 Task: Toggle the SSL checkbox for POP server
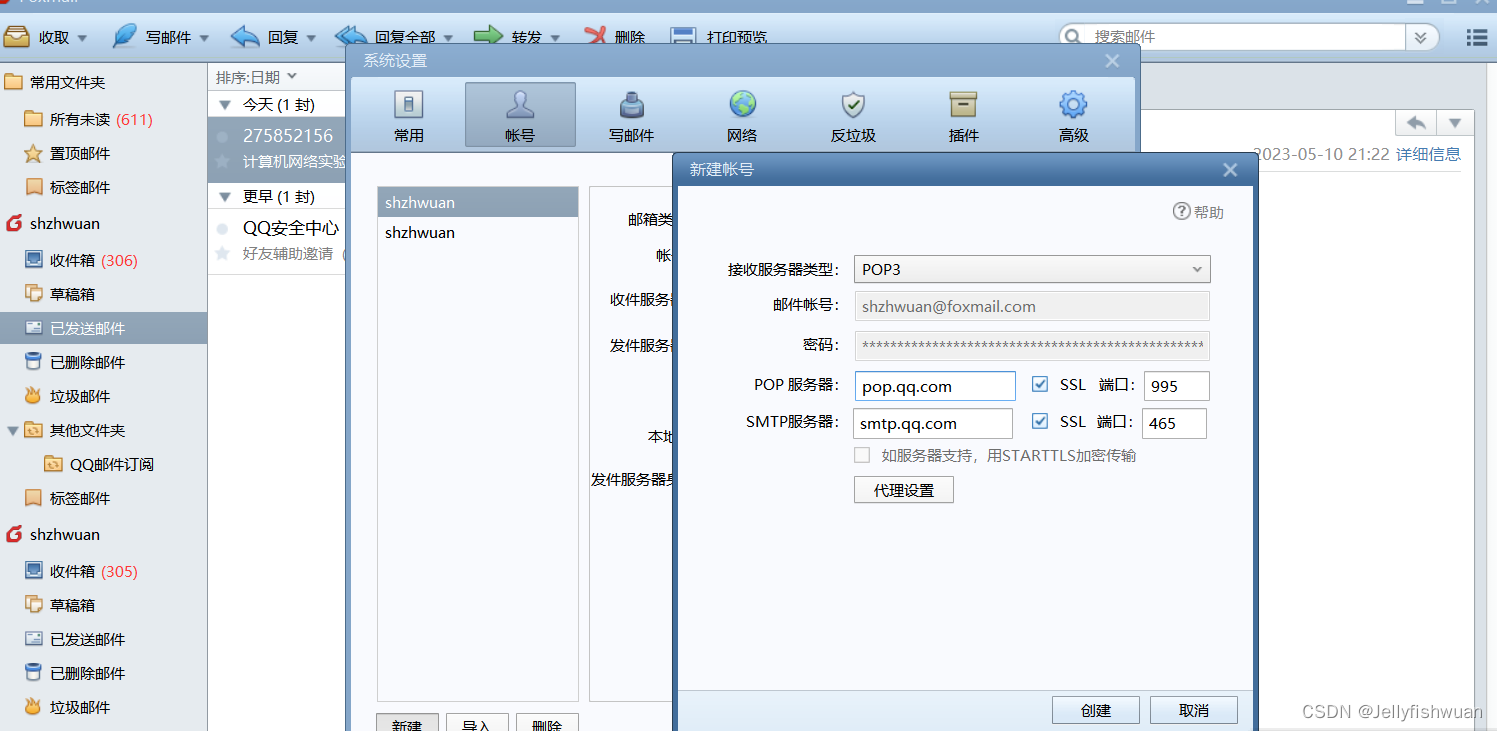(x=1040, y=385)
